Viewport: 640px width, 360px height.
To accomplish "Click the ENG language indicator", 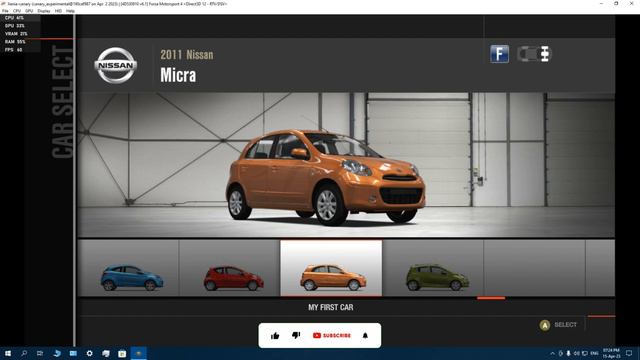I will point(594,353).
